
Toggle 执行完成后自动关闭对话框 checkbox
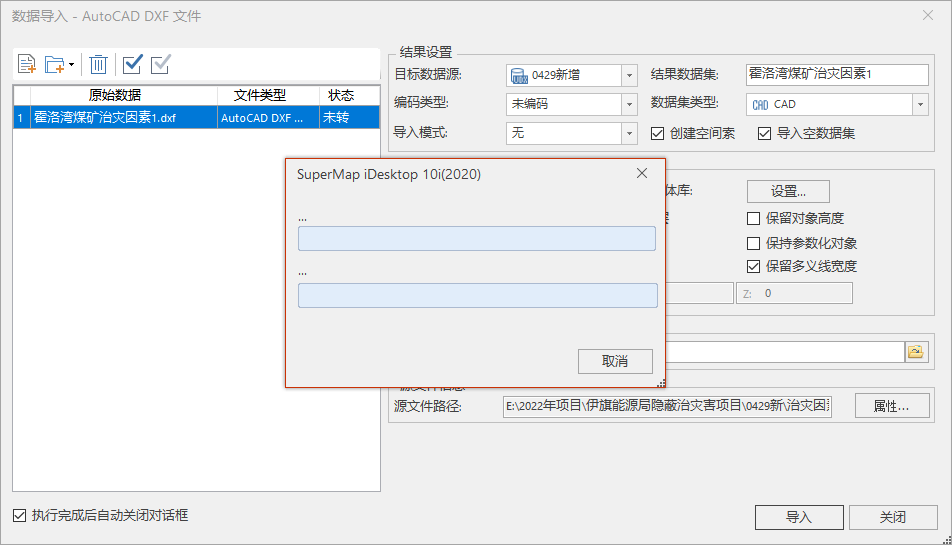(19, 515)
